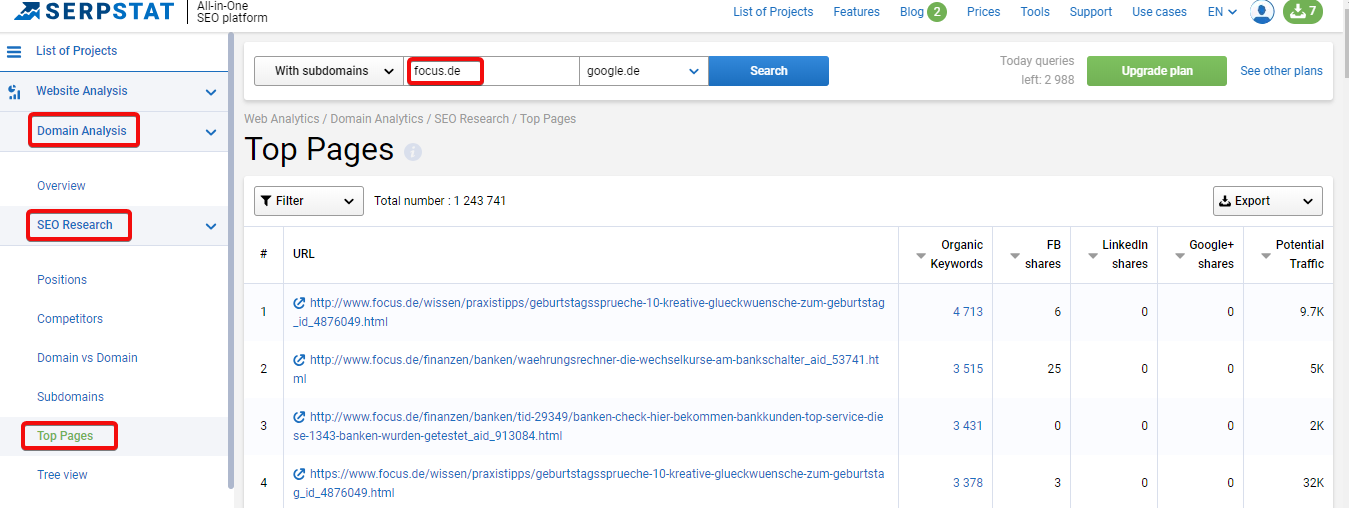1349x508 pixels.
Task: Open Tools in top navigation
Action: 1035,12
